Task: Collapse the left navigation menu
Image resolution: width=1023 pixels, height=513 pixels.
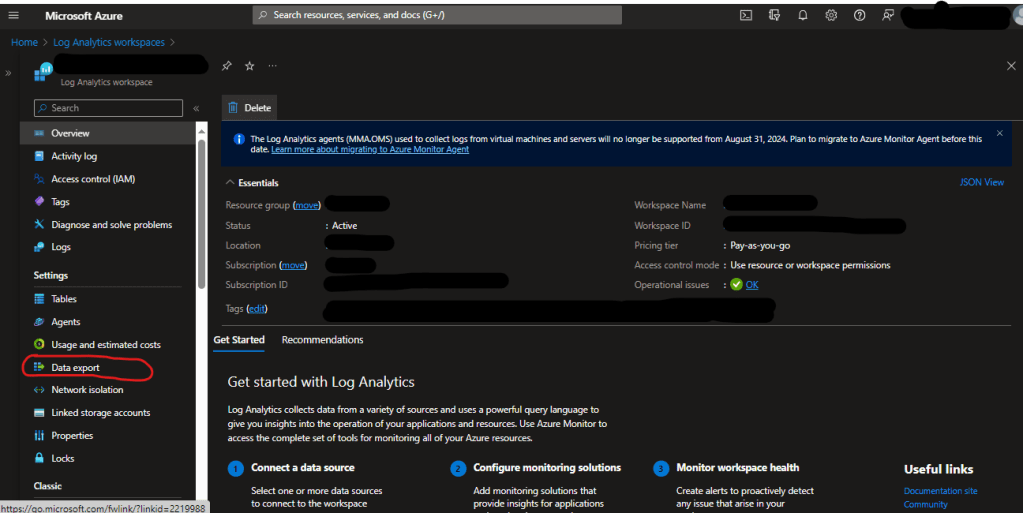Action: tap(196, 108)
